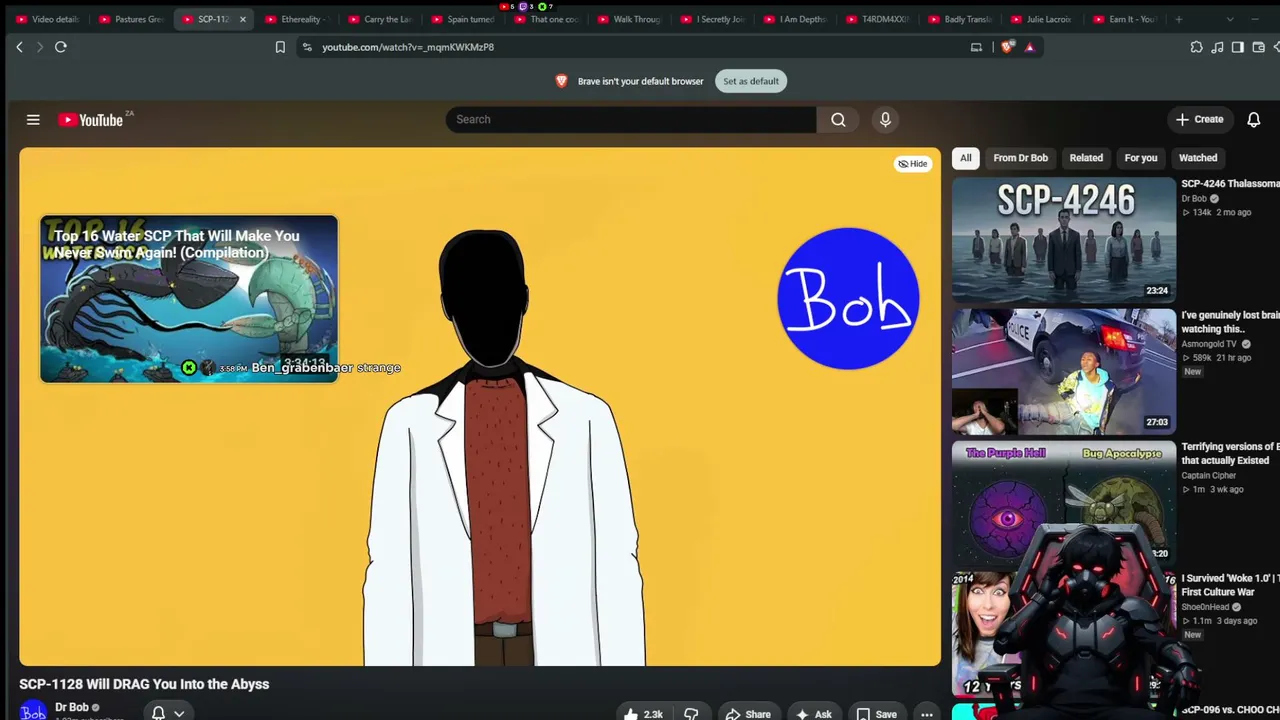
Task: Submit search with the magnifier button
Action: (x=838, y=120)
